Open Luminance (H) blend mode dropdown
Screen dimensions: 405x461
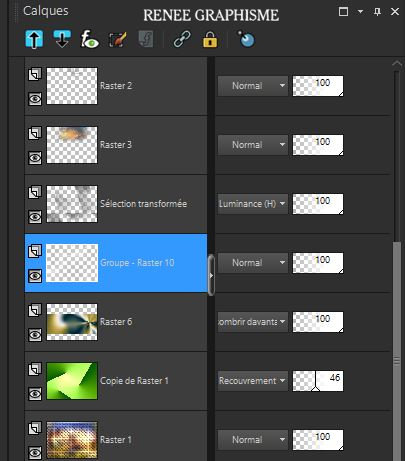(253, 204)
